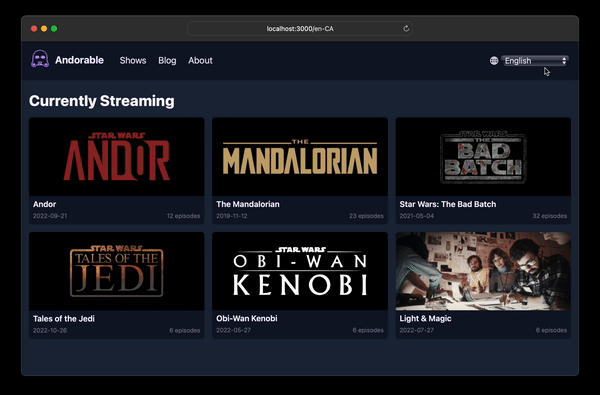Click the 2022-07-27 date text
The height and width of the screenshot is (395, 600).
click(x=417, y=330)
